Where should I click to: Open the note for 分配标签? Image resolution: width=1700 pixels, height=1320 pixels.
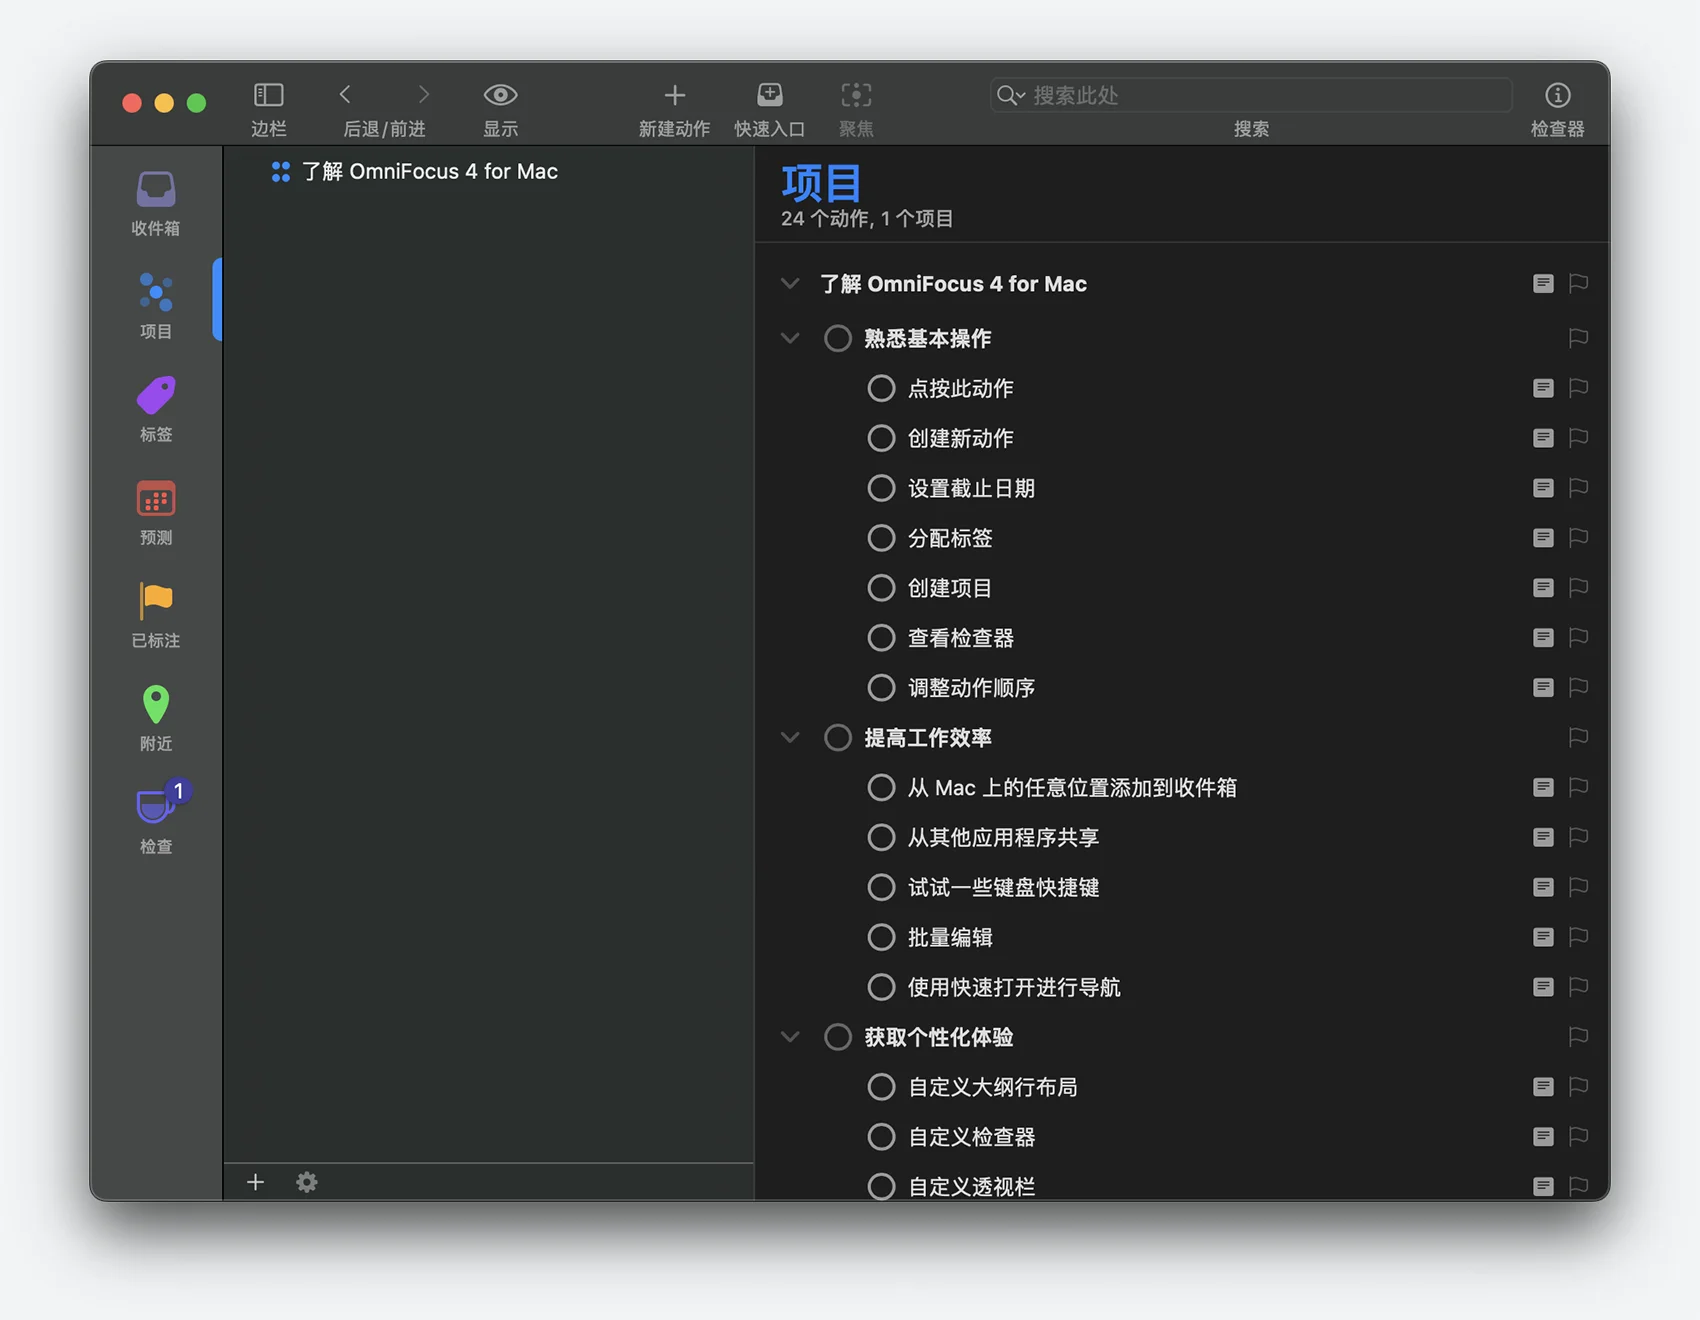(1543, 538)
